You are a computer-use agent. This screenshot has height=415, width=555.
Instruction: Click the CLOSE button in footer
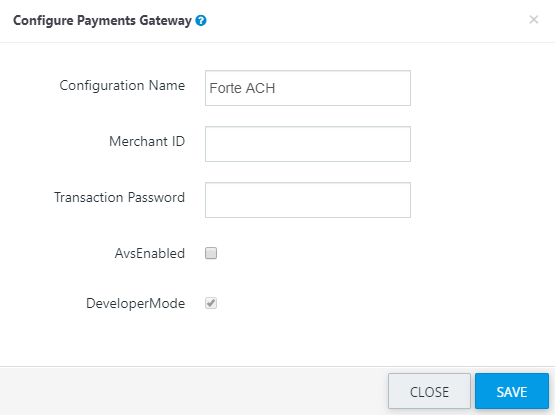tap(429, 391)
